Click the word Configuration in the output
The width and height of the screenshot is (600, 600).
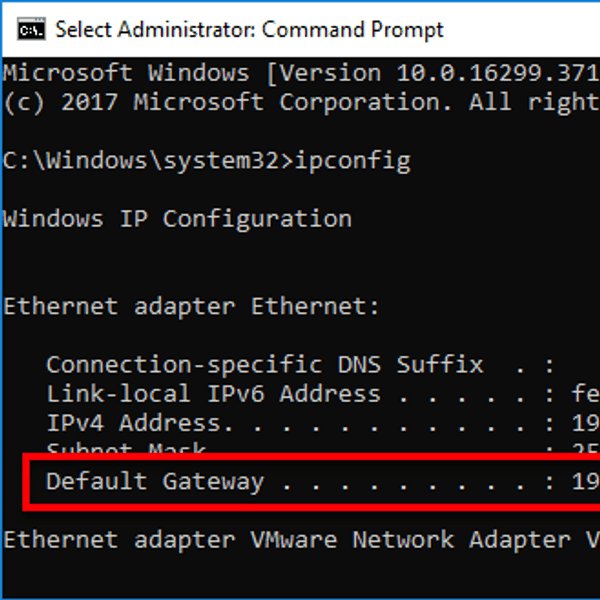click(257, 219)
